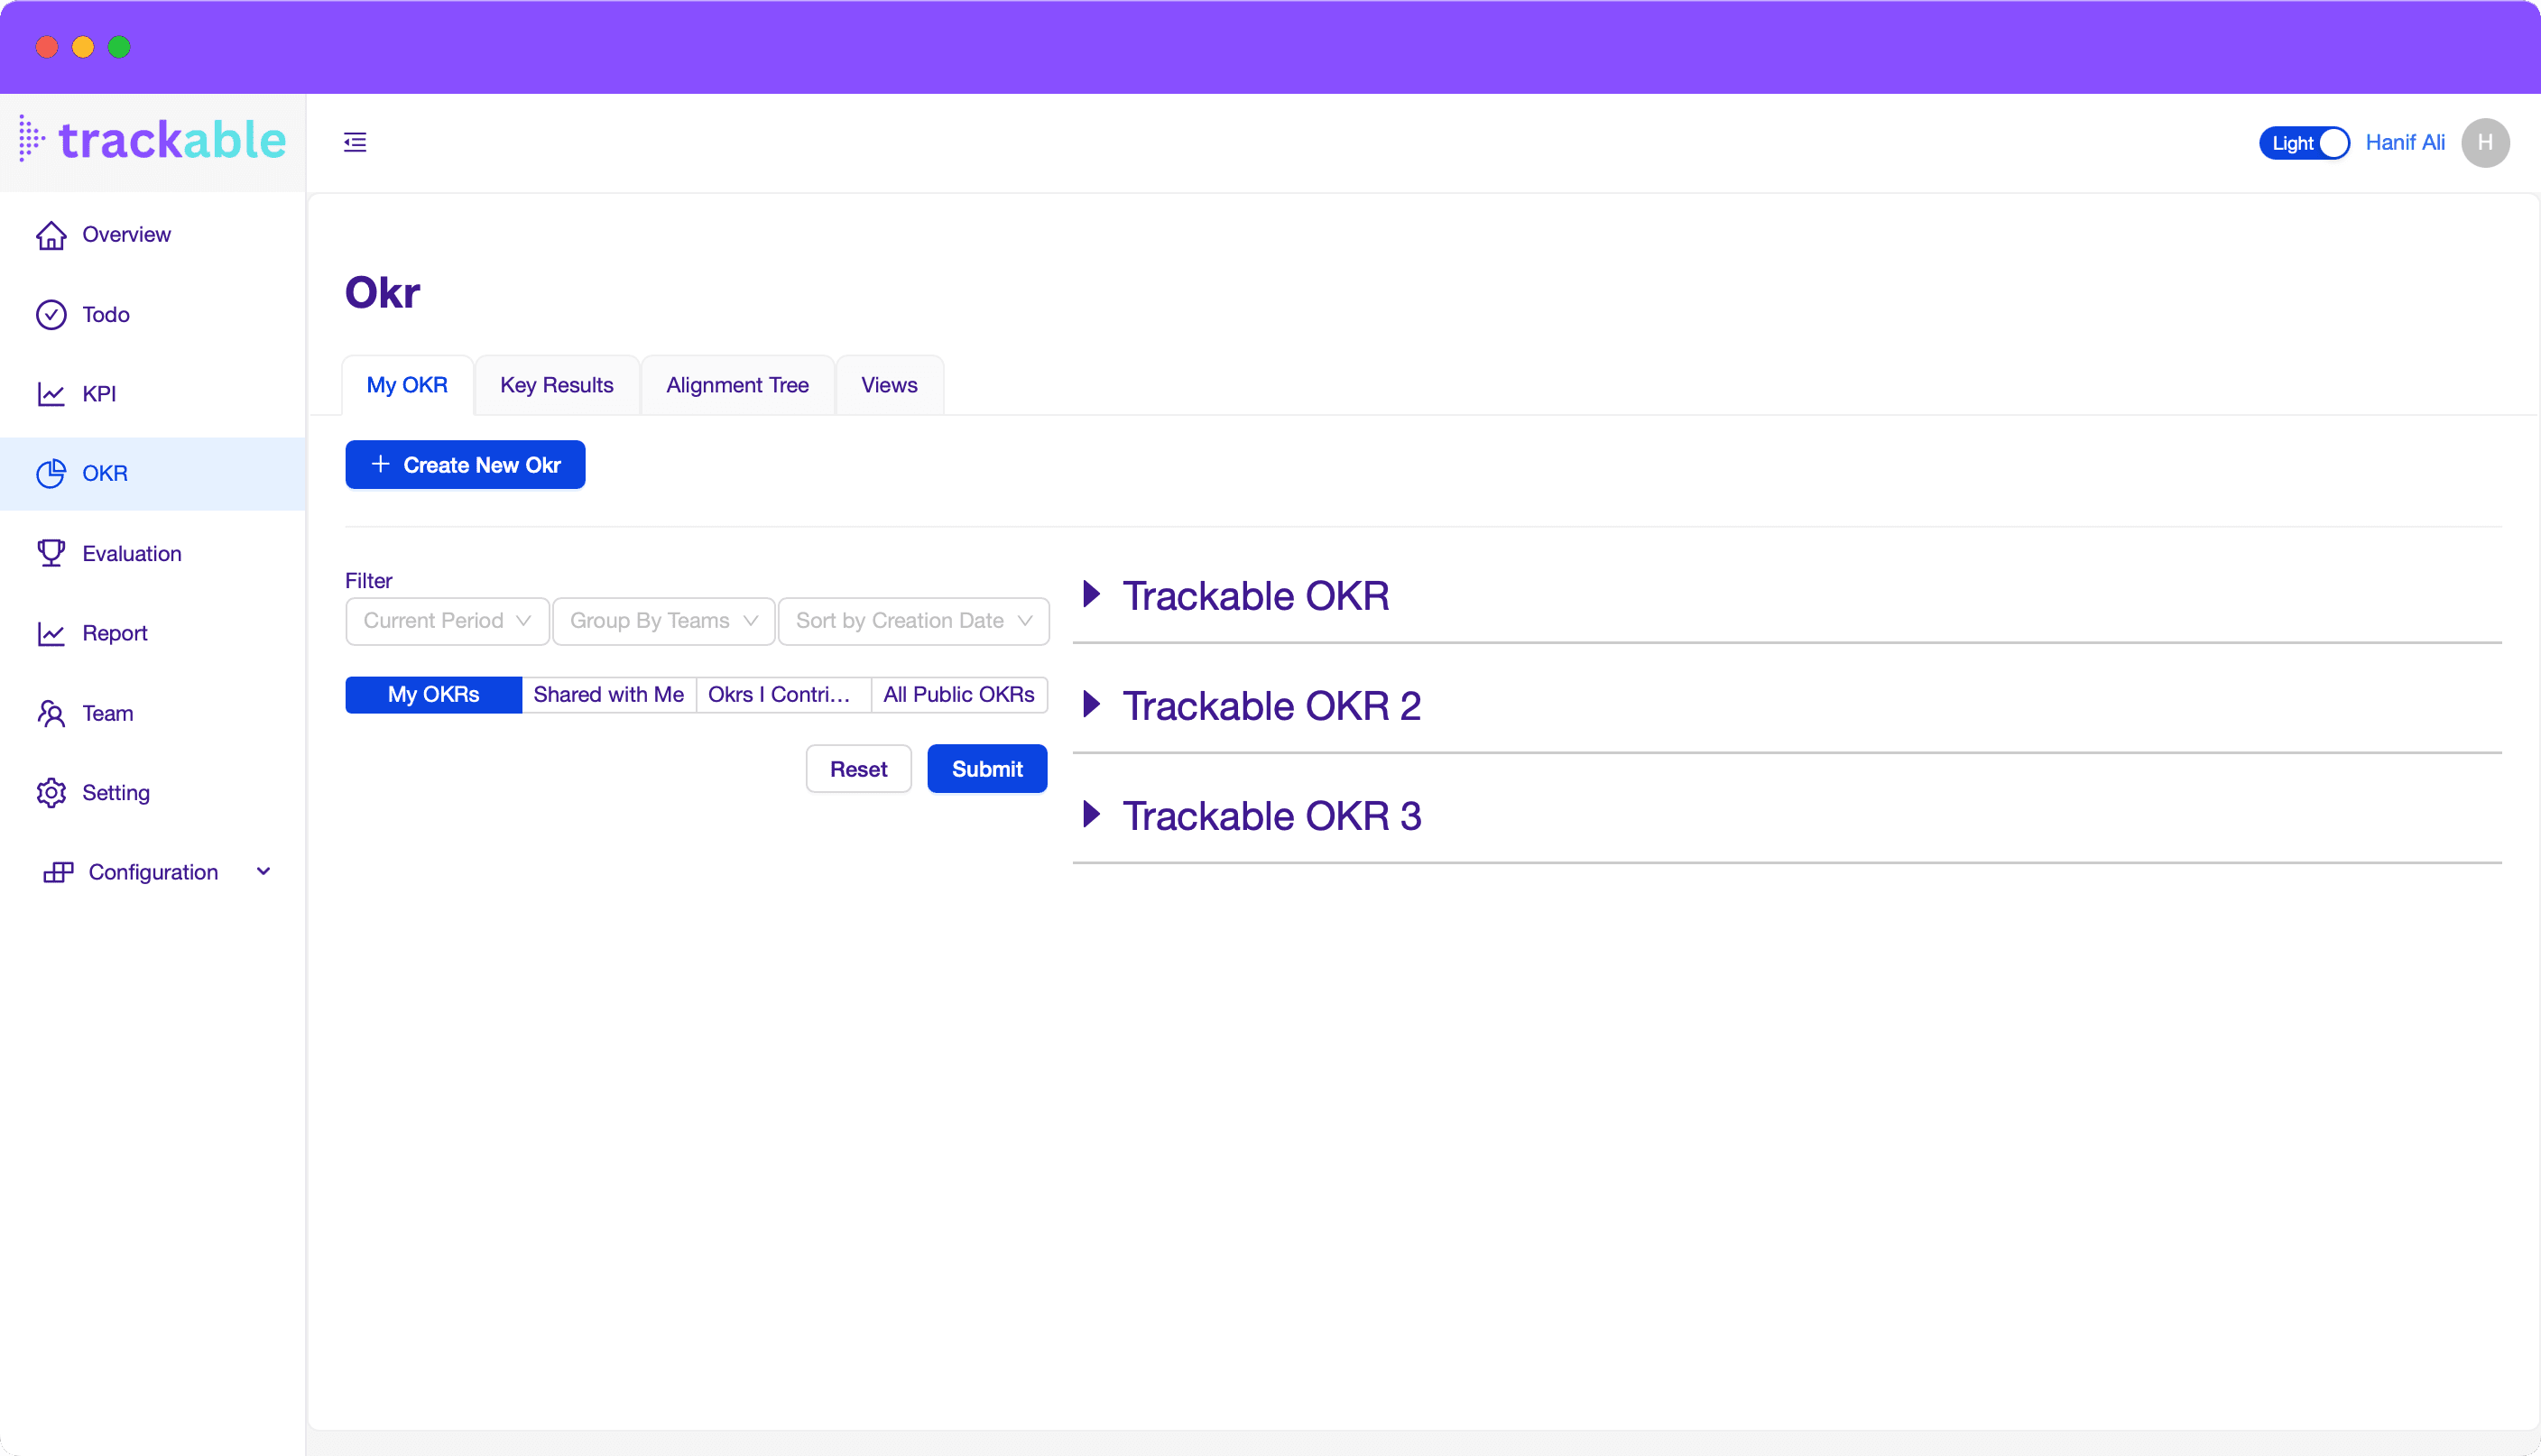Select All Public OKRs filter option

(x=959, y=694)
